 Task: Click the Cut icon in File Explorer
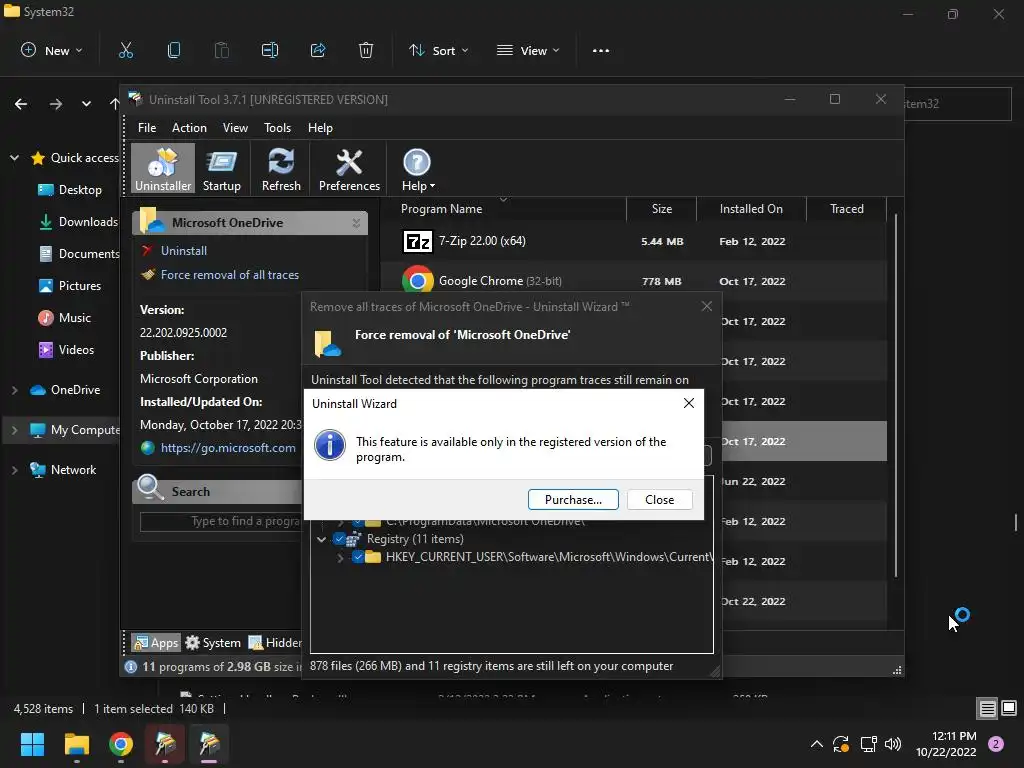point(125,50)
